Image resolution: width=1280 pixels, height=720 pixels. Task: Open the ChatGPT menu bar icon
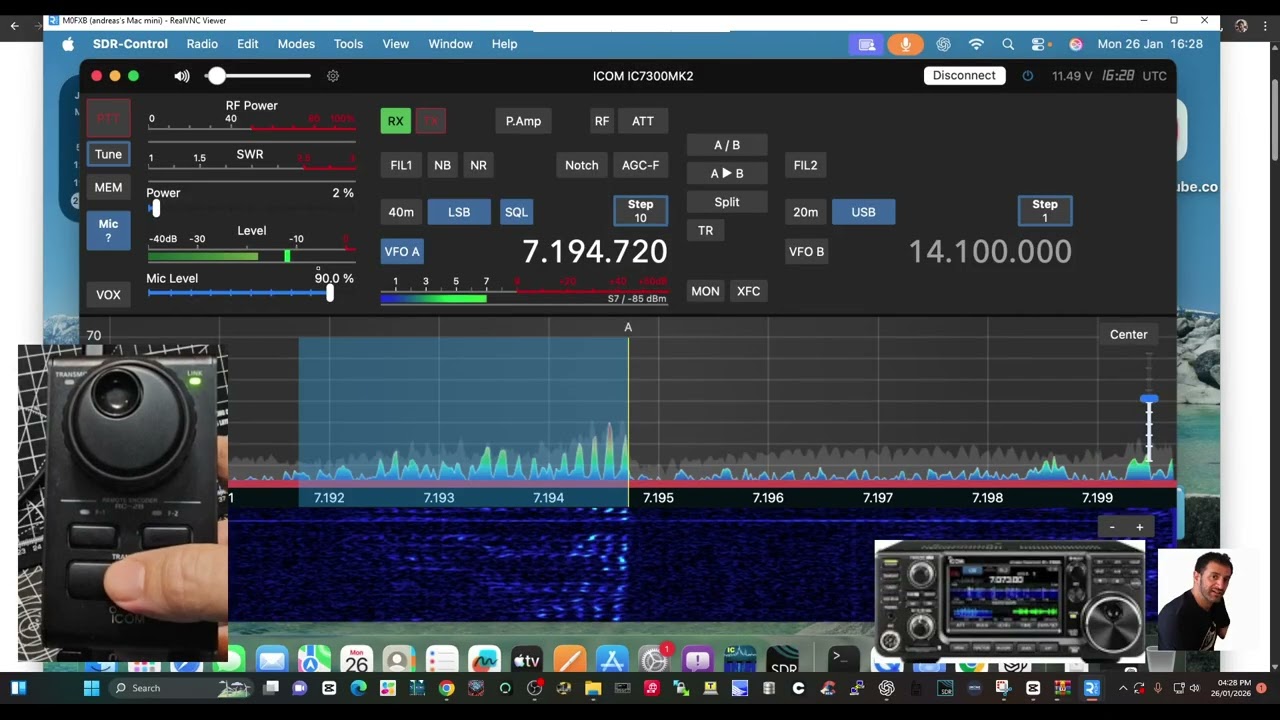943,44
